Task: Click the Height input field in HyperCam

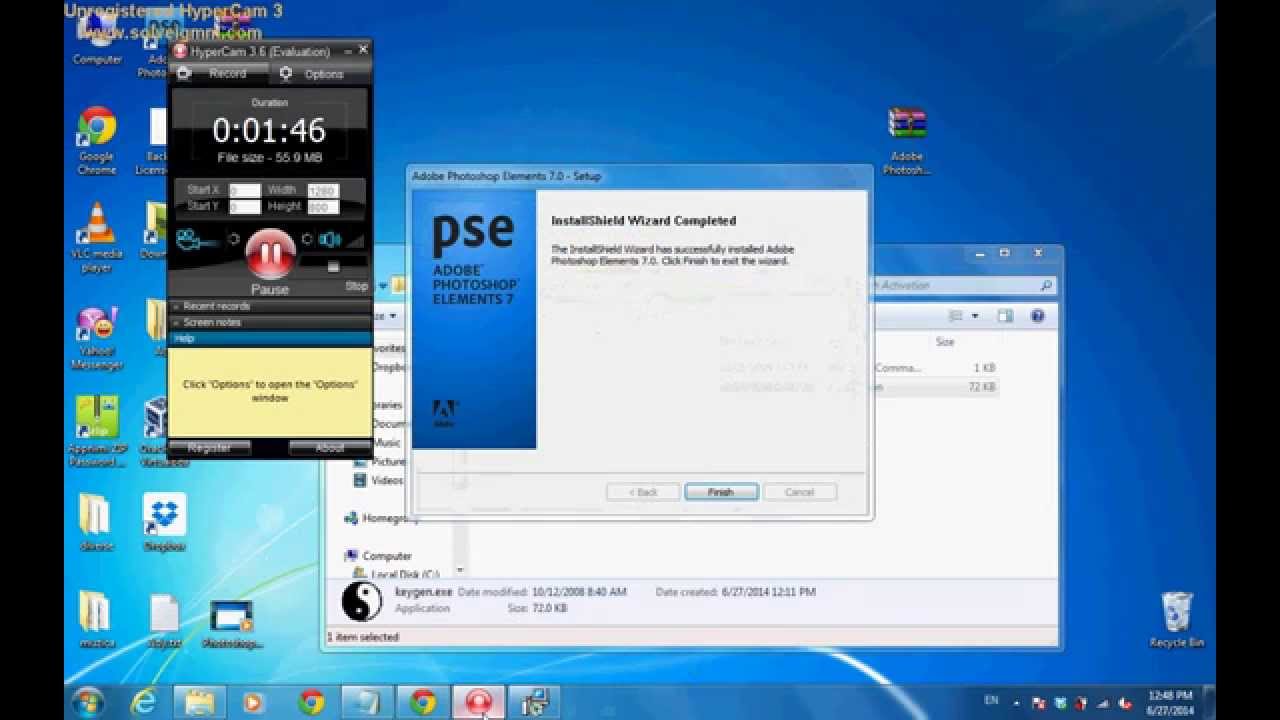Action: [323, 207]
